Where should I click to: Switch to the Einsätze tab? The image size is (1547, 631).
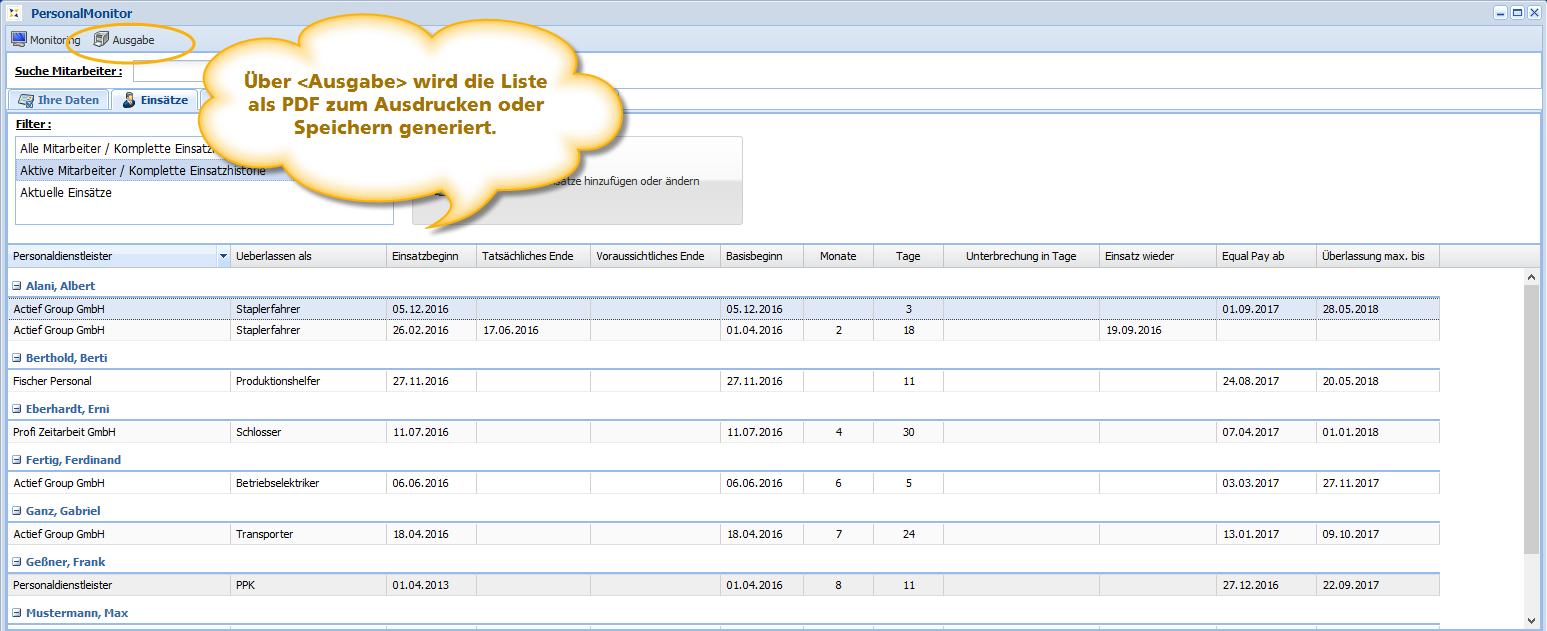click(x=154, y=100)
